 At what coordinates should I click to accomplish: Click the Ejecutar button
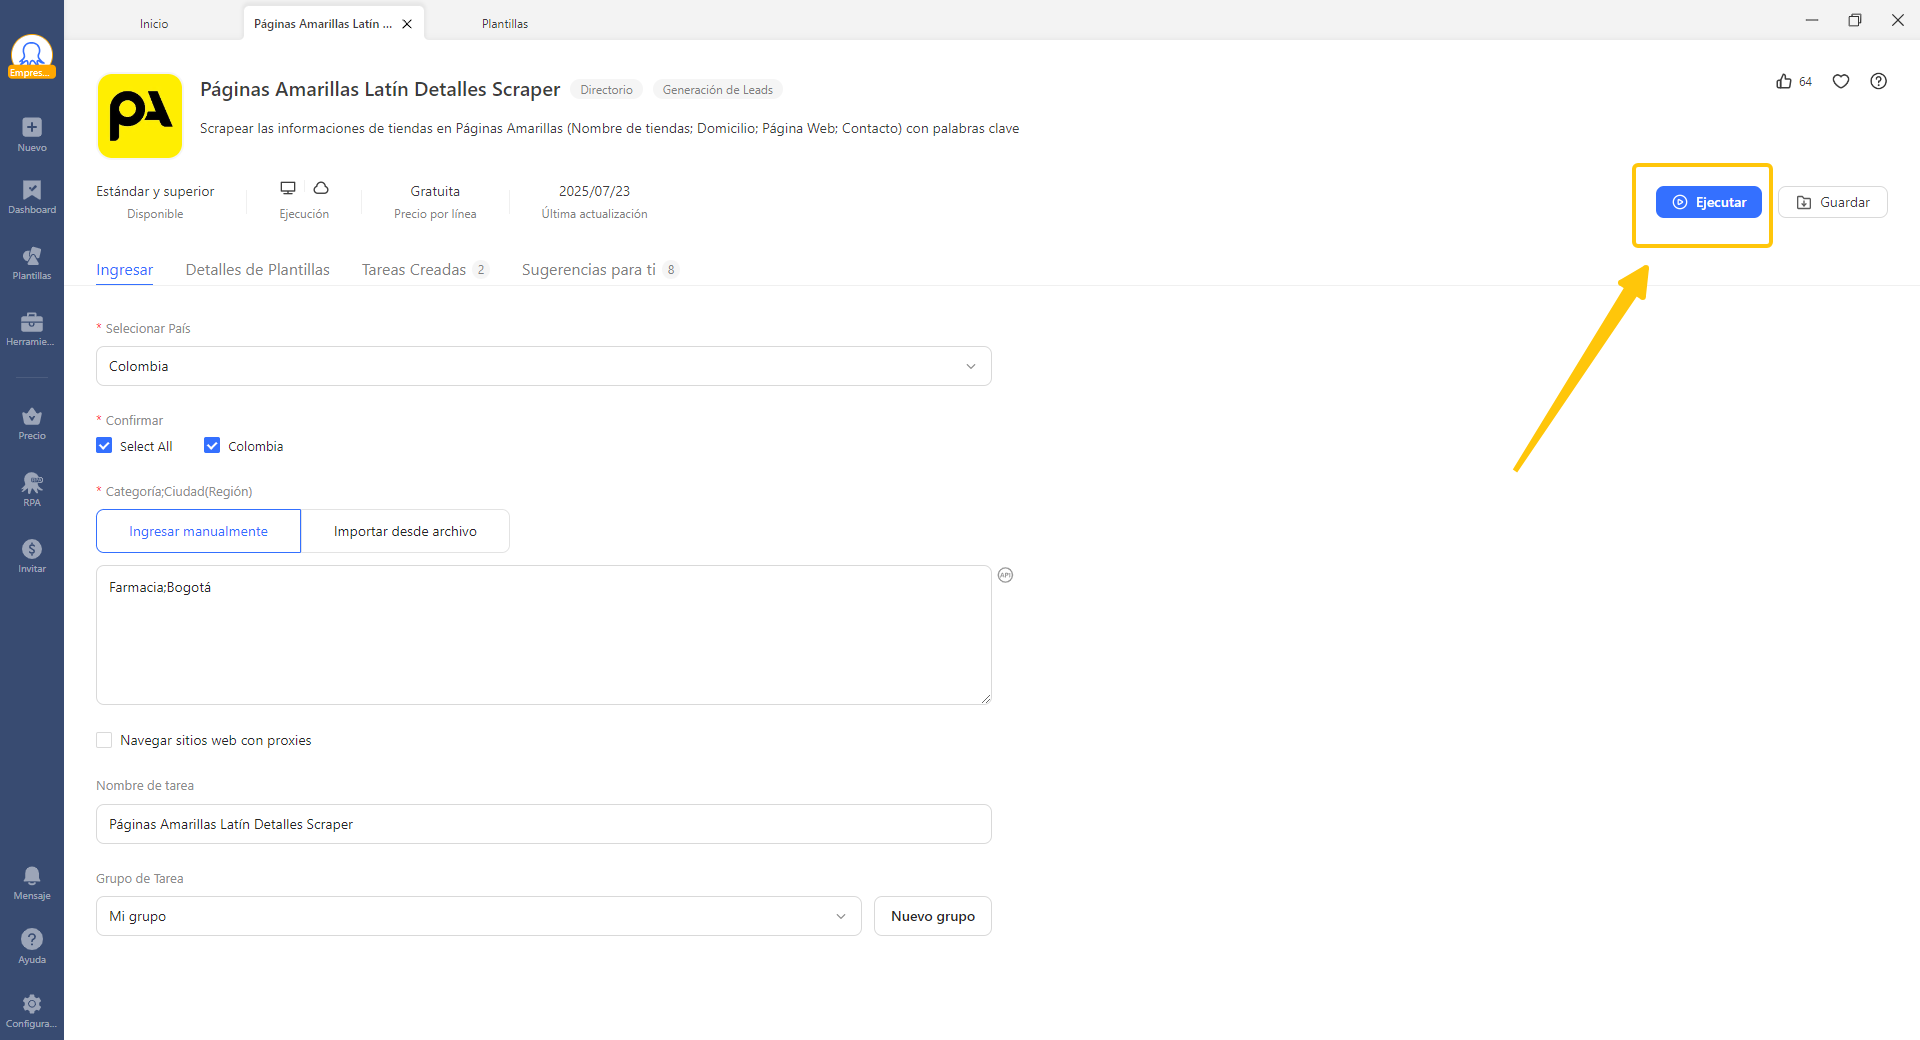pyautogui.click(x=1708, y=202)
